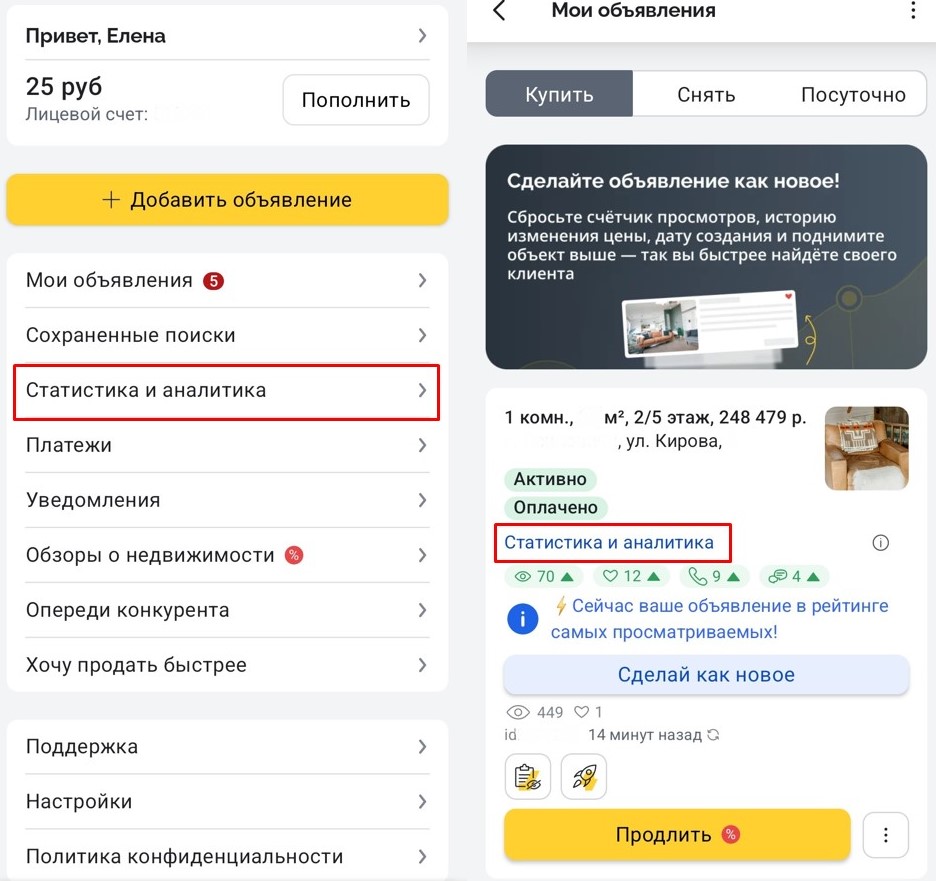This screenshot has width=936, height=881.
Task: Tap the apartment listing photo thumbnail
Action: (x=866, y=448)
